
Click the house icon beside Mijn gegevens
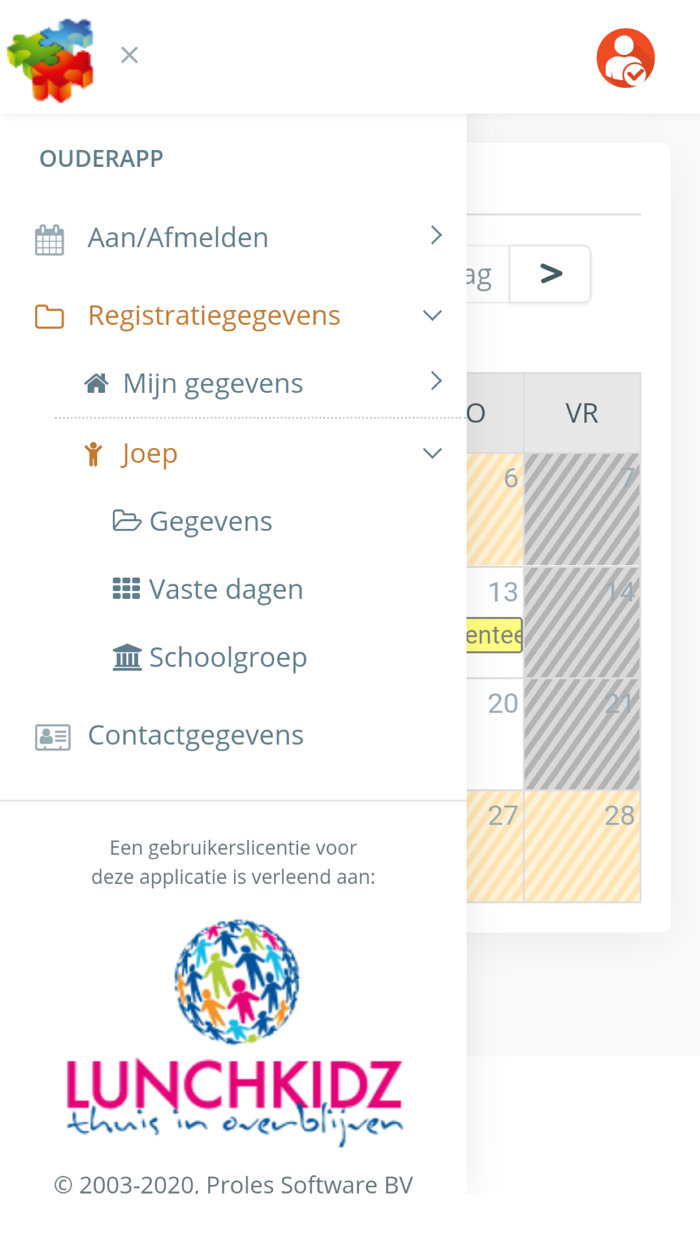point(96,384)
